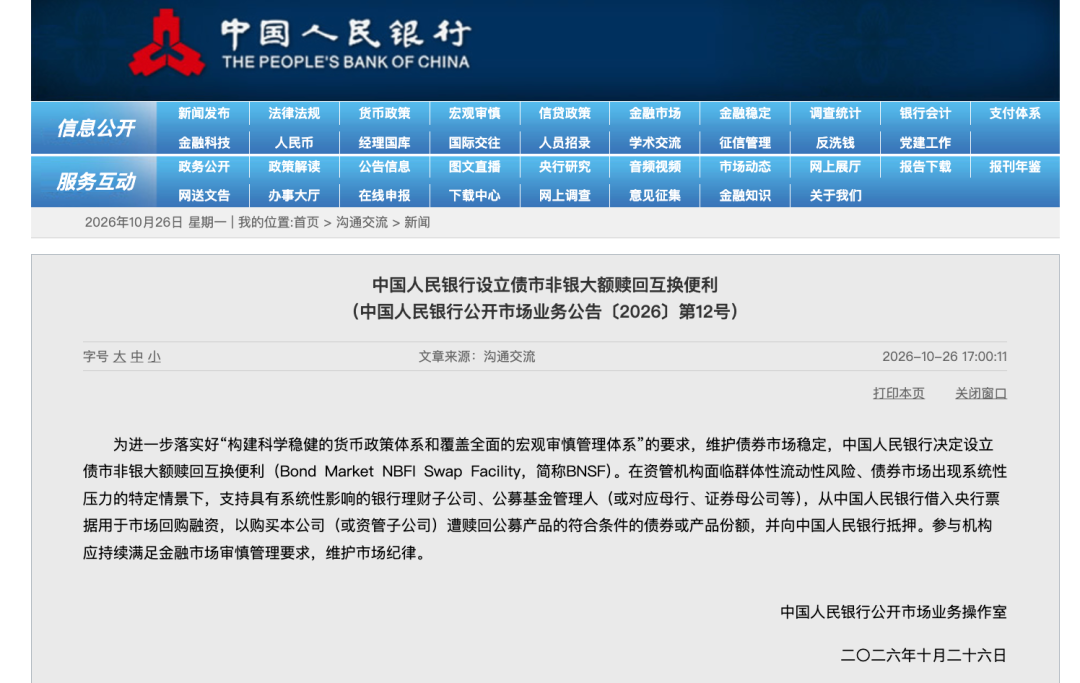
Task: Select 政策解读 navigation item
Action: [x=294, y=167]
